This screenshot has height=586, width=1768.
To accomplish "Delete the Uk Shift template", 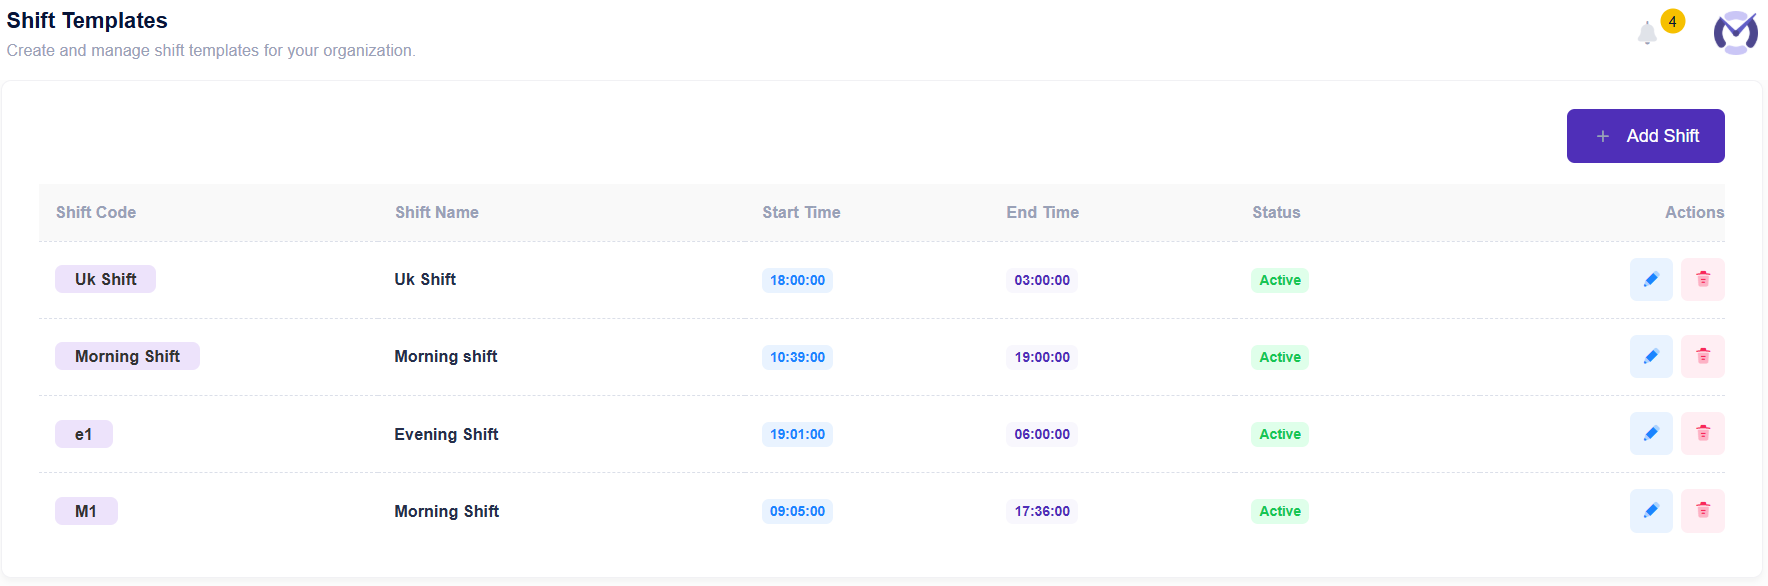I will point(1703,280).
